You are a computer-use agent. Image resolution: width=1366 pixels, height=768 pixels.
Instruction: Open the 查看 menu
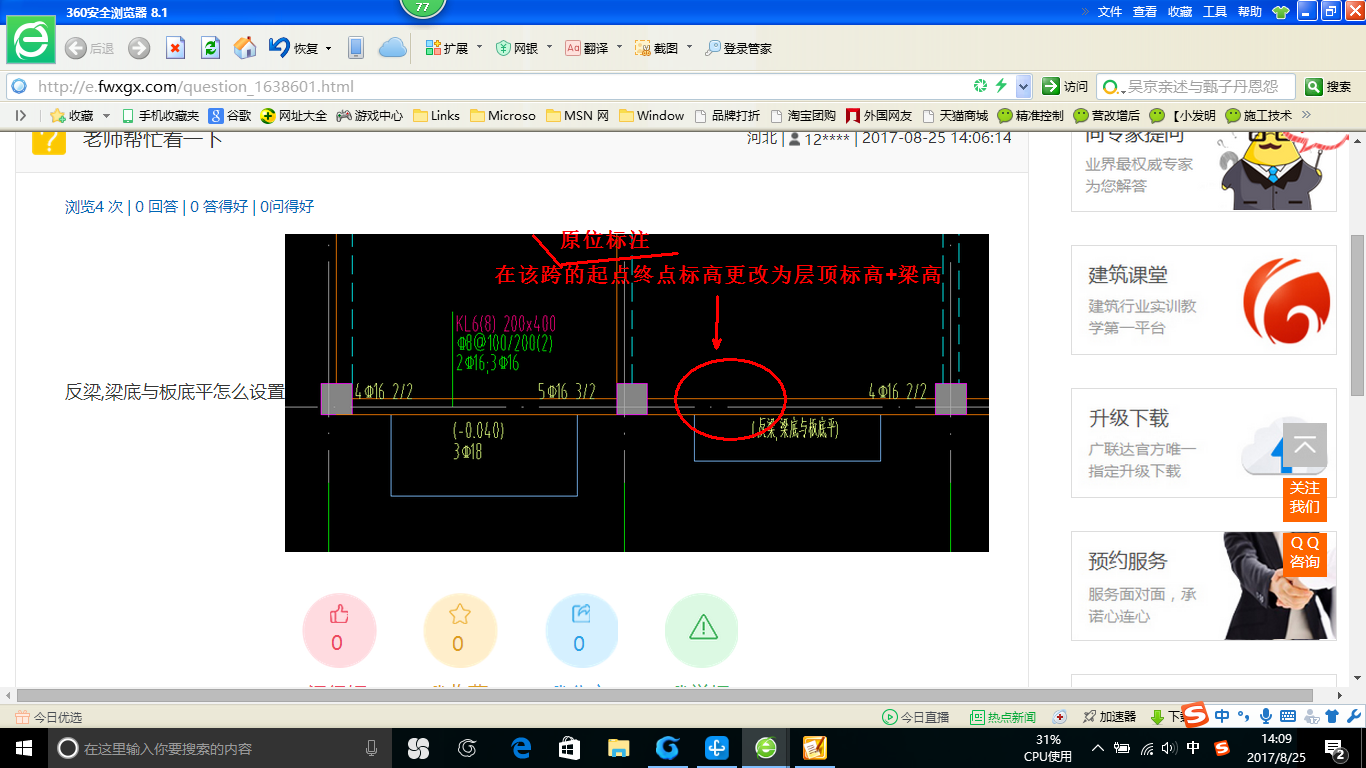click(x=1145, y=12)
